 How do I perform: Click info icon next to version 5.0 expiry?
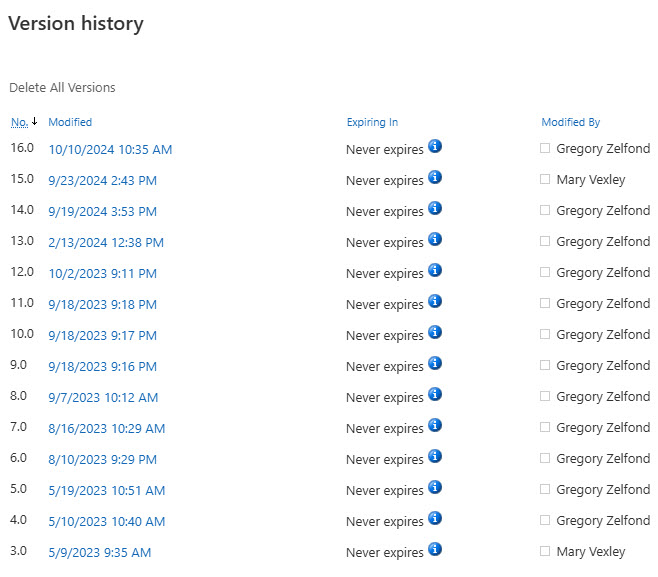pyautogui.click(x=435, y=487)
